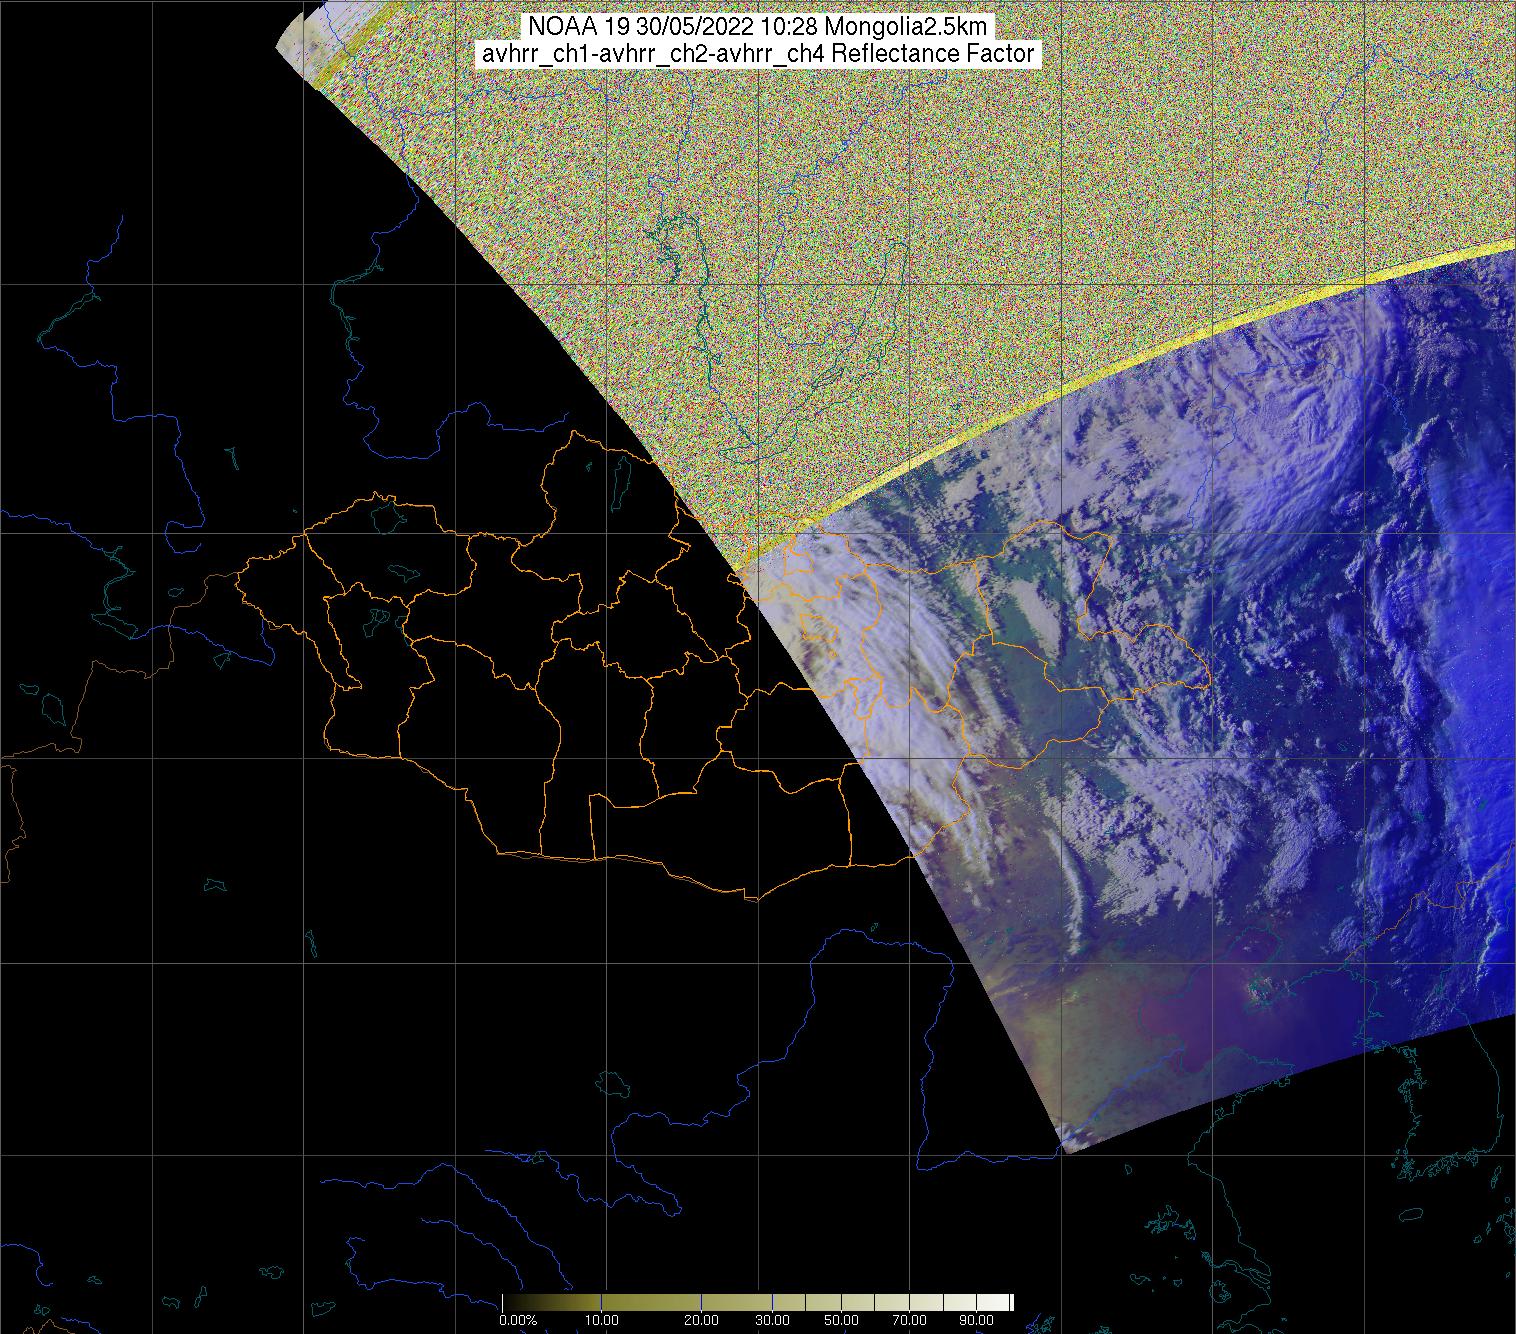1516x1334 pixels.
Task: Click avhrr_ch1 in the channel subtitle
Action: pos(529,54)
